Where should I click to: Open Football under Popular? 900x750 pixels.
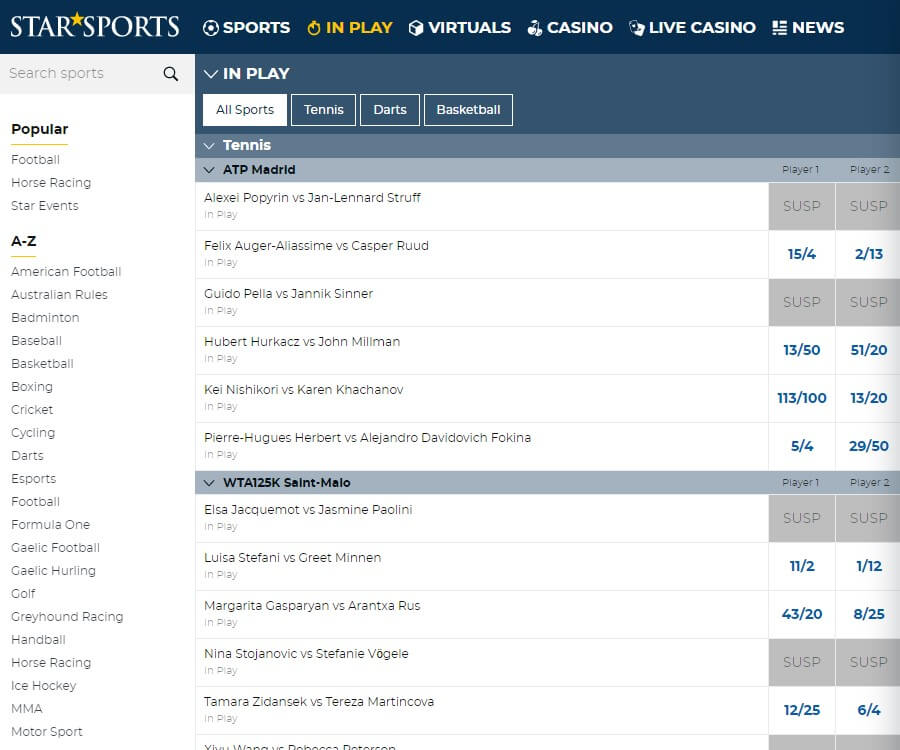click(36, 160)
